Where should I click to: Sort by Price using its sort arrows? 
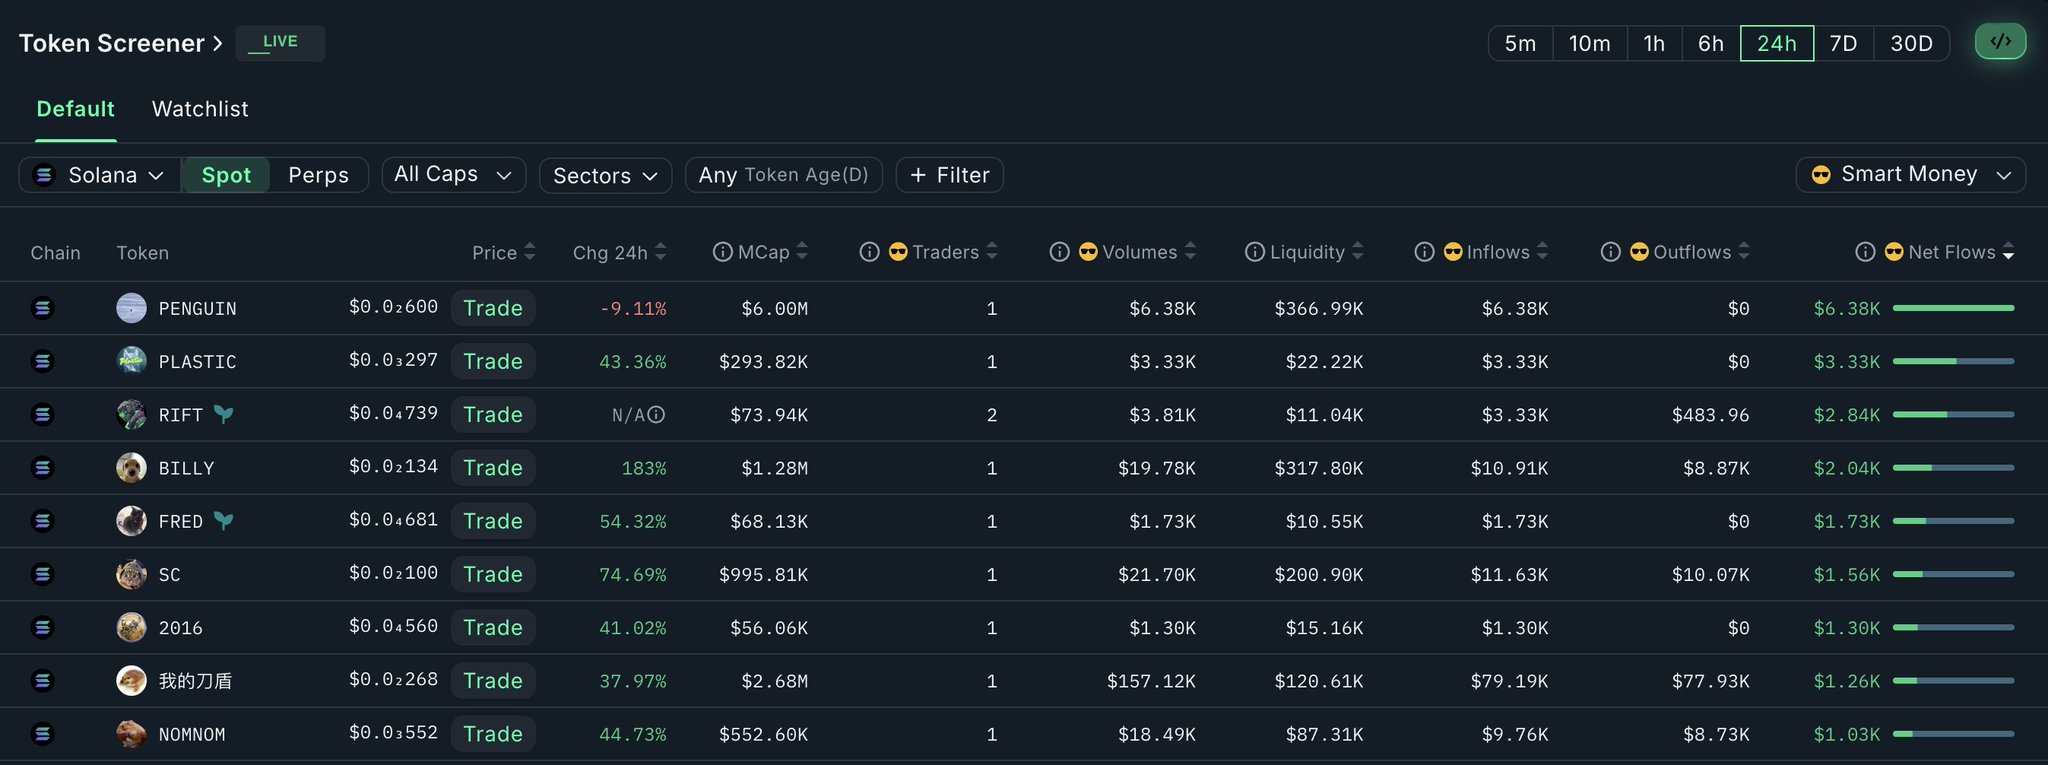(x=530, y=252)
